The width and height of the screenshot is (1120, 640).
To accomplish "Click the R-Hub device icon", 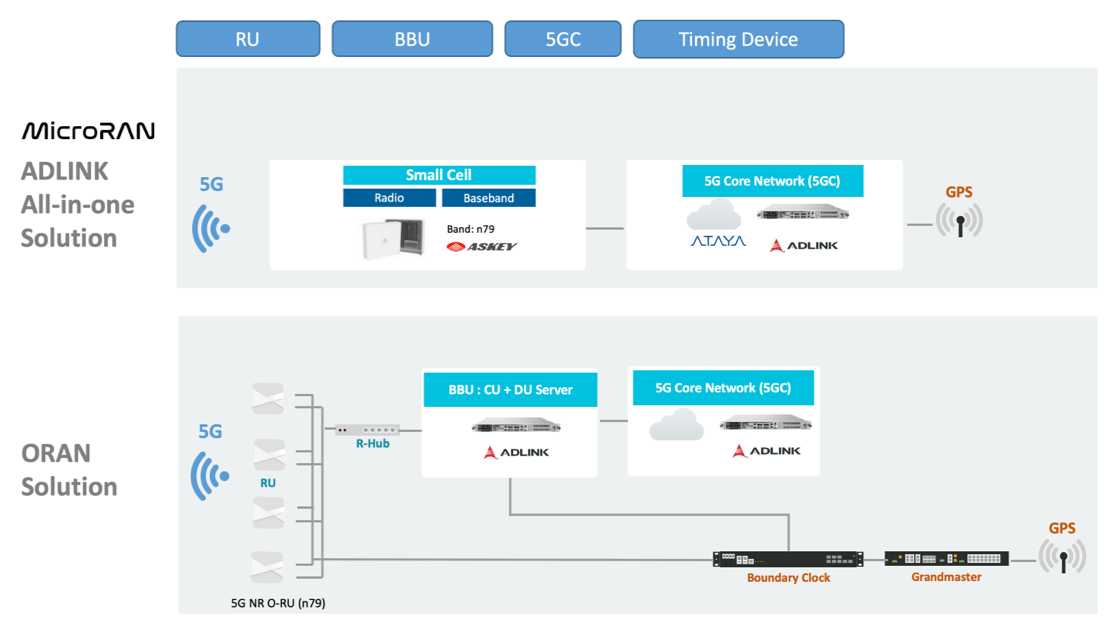I will tap(367, 430).
